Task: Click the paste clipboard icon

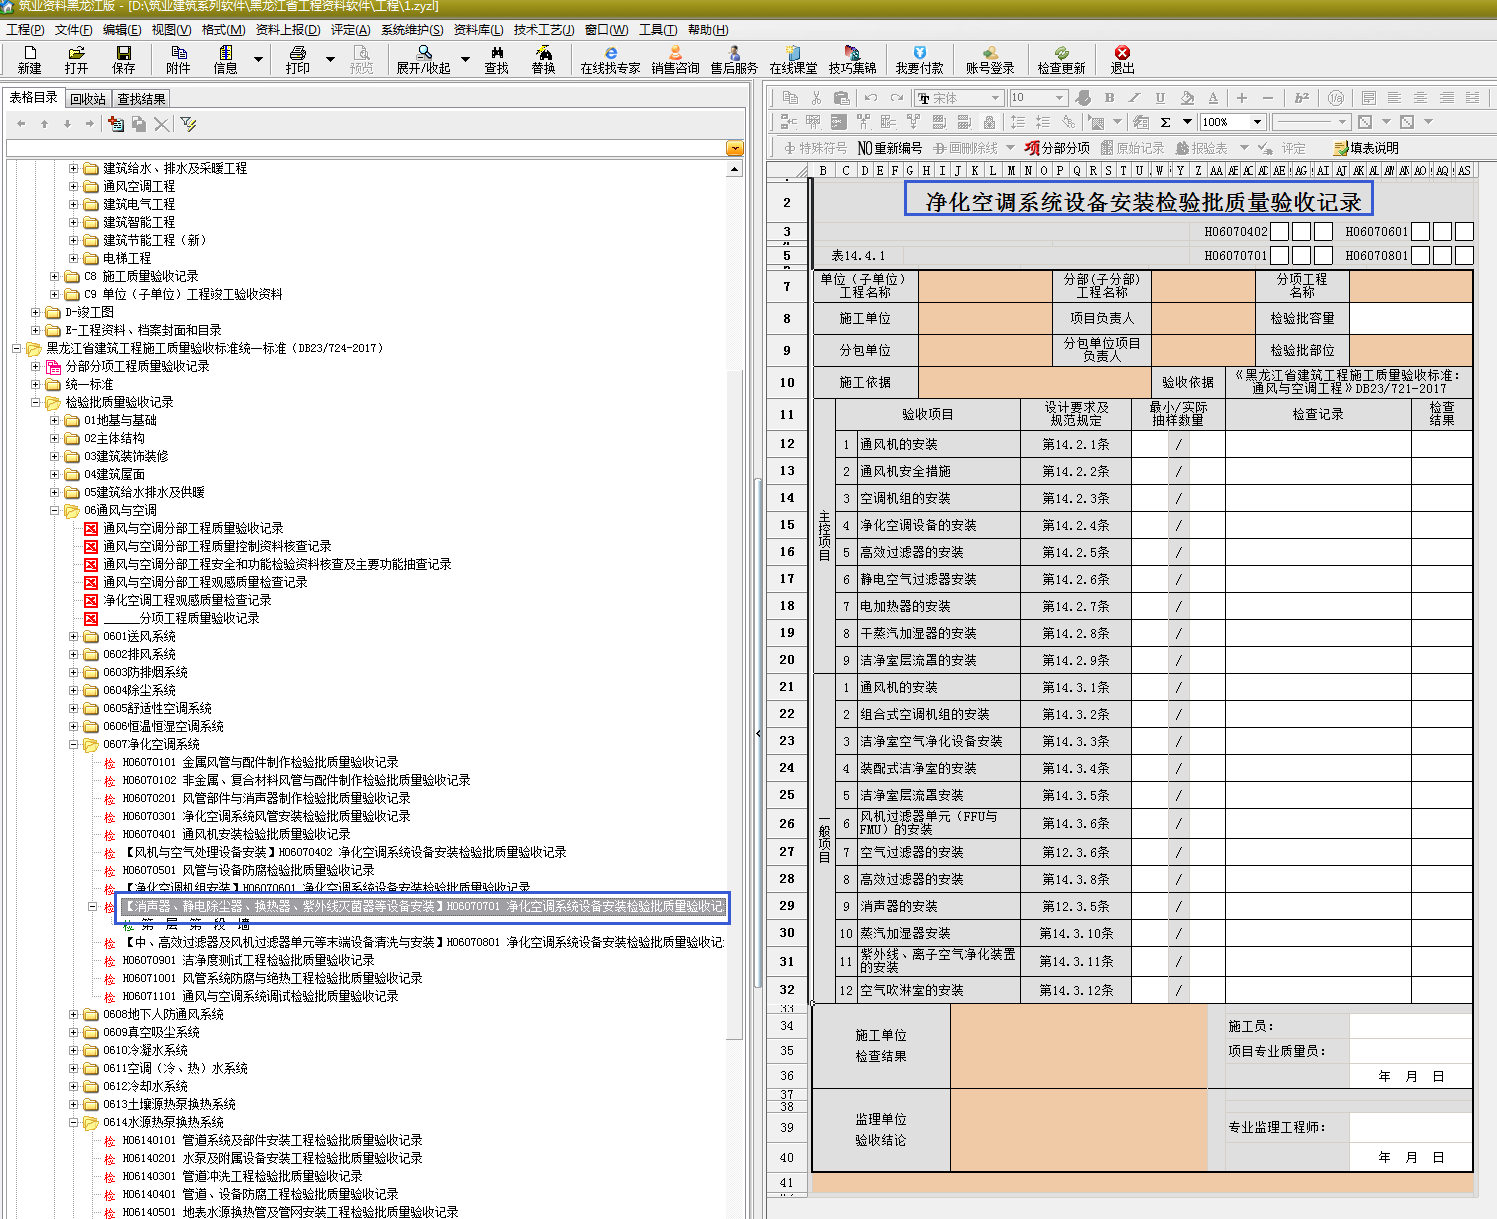Action: [841, 97]
